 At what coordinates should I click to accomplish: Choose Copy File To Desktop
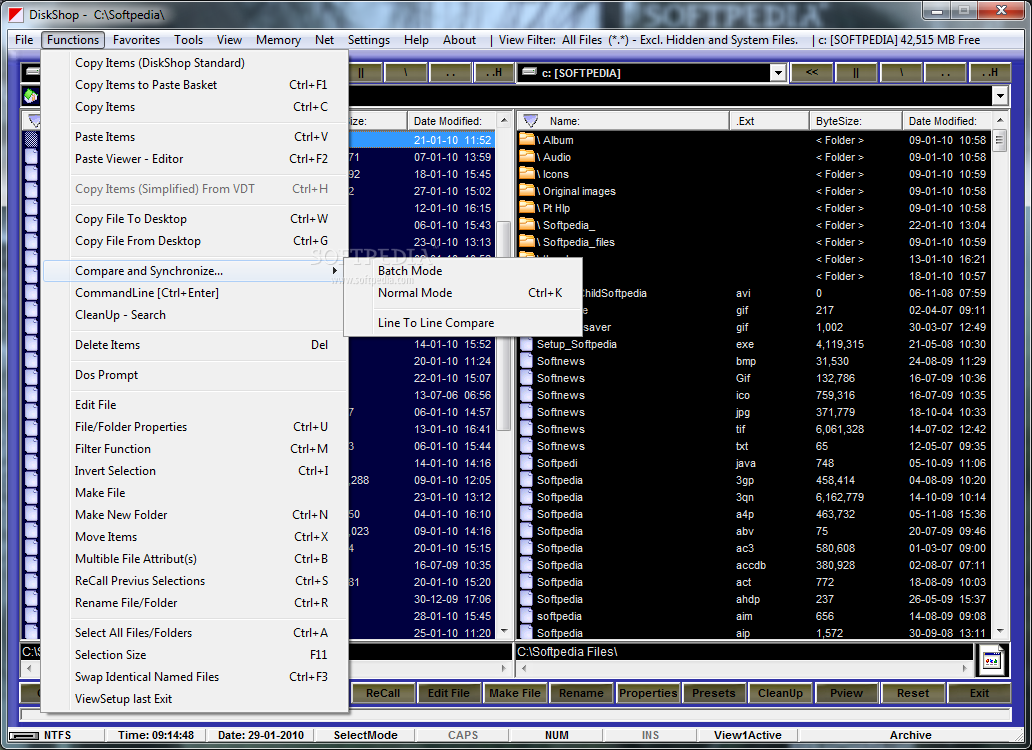pyautogui.click(x=195, y=218)
